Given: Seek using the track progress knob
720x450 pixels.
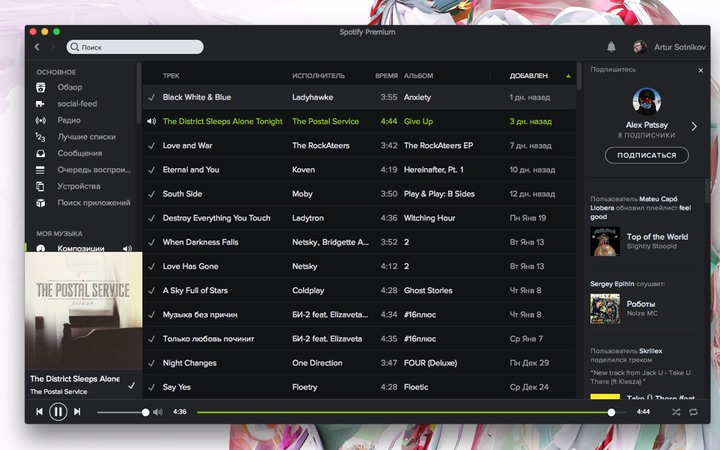Looking at the screenshot, I should pyautogui.click(x=611, y=412).
